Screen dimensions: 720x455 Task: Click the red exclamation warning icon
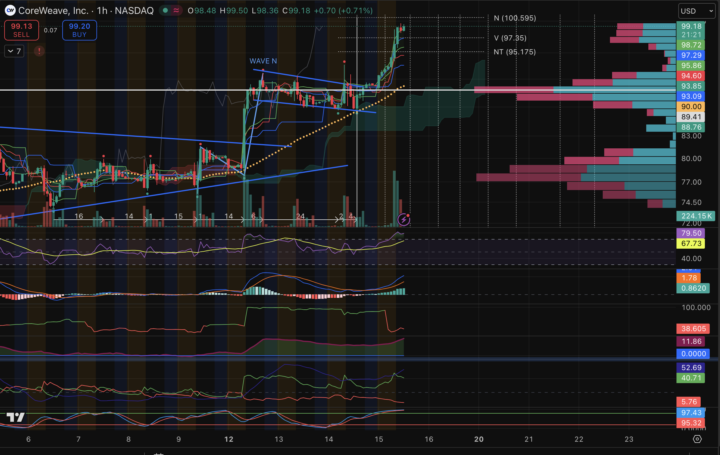39,51
